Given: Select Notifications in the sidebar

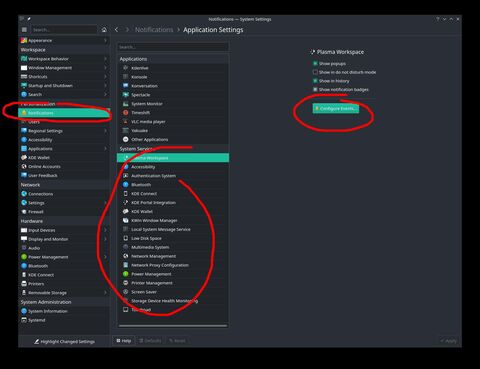Looking at the screenshot, I should pos(64,113).
